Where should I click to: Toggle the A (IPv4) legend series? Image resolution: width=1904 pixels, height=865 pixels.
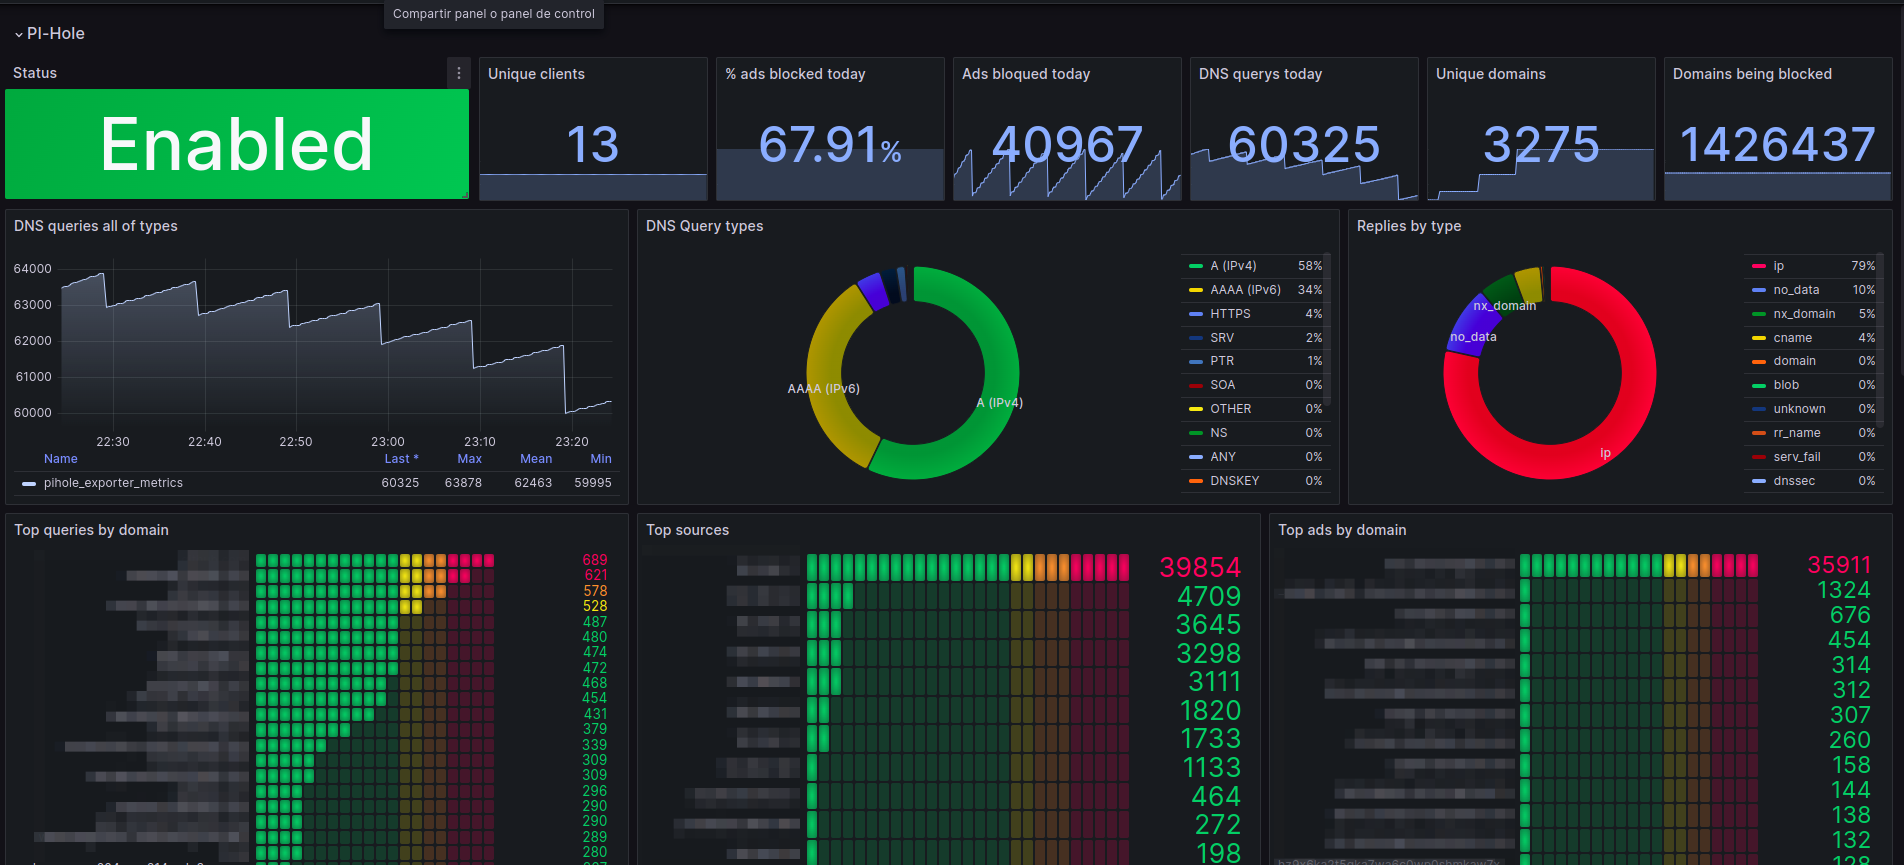pyautogui.click(x=1233, y=266)
